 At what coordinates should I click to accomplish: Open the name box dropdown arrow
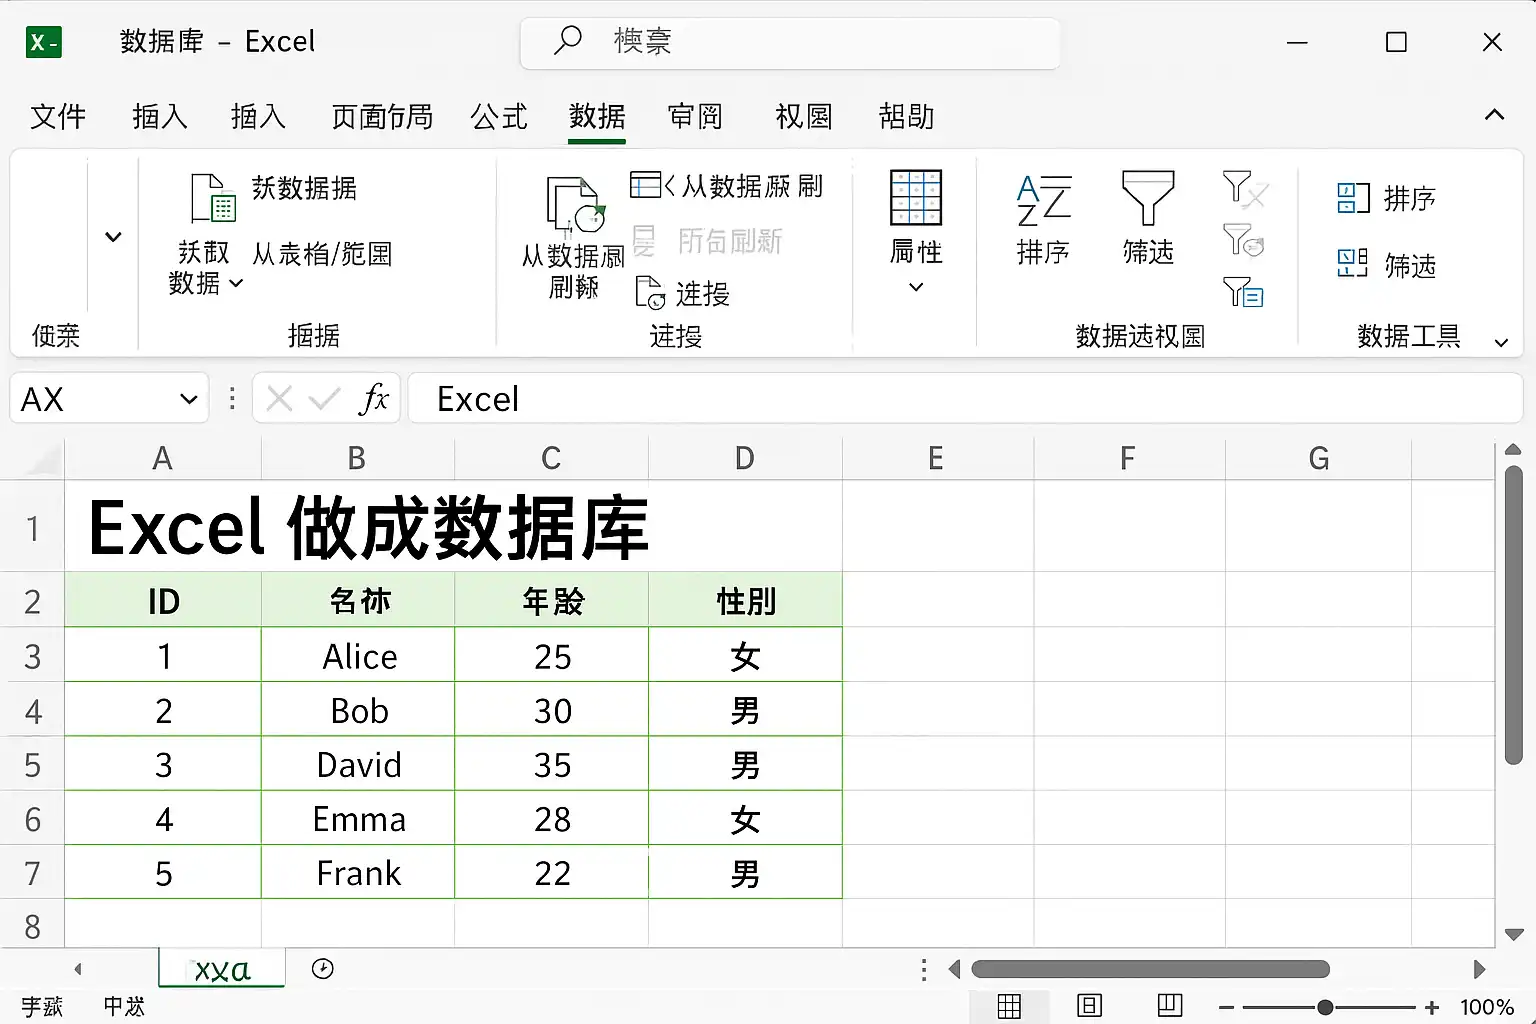pyautogui.click(x=188, y=400)
